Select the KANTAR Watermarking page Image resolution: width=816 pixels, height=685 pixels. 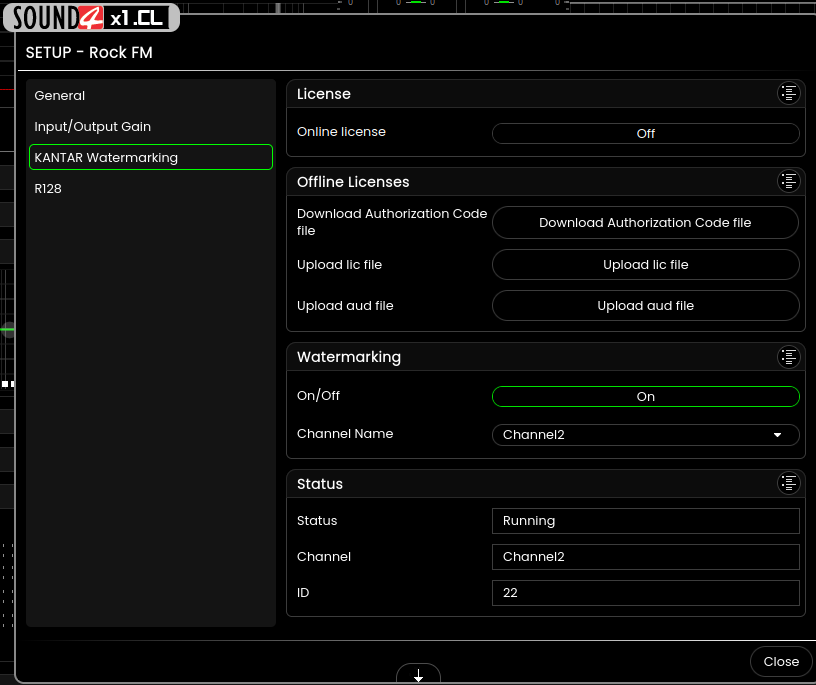[x=150, y=157]
